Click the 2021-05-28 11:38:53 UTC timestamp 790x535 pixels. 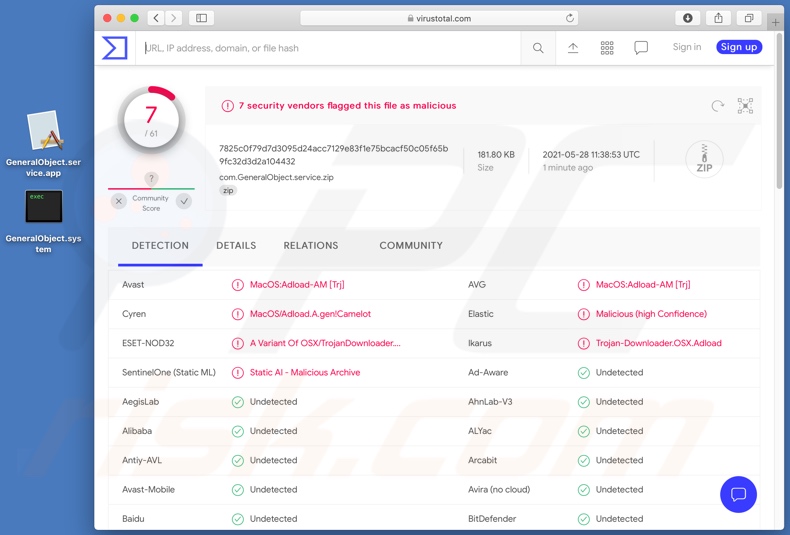coord(591,155)
